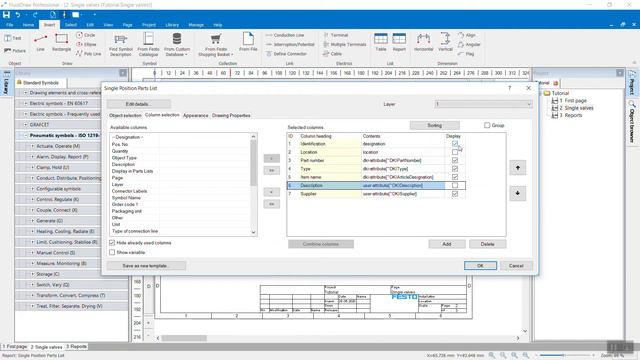This screenshot has width=640, height=360.
Task: Click Save as new template button
Action: tap(146, 266)
